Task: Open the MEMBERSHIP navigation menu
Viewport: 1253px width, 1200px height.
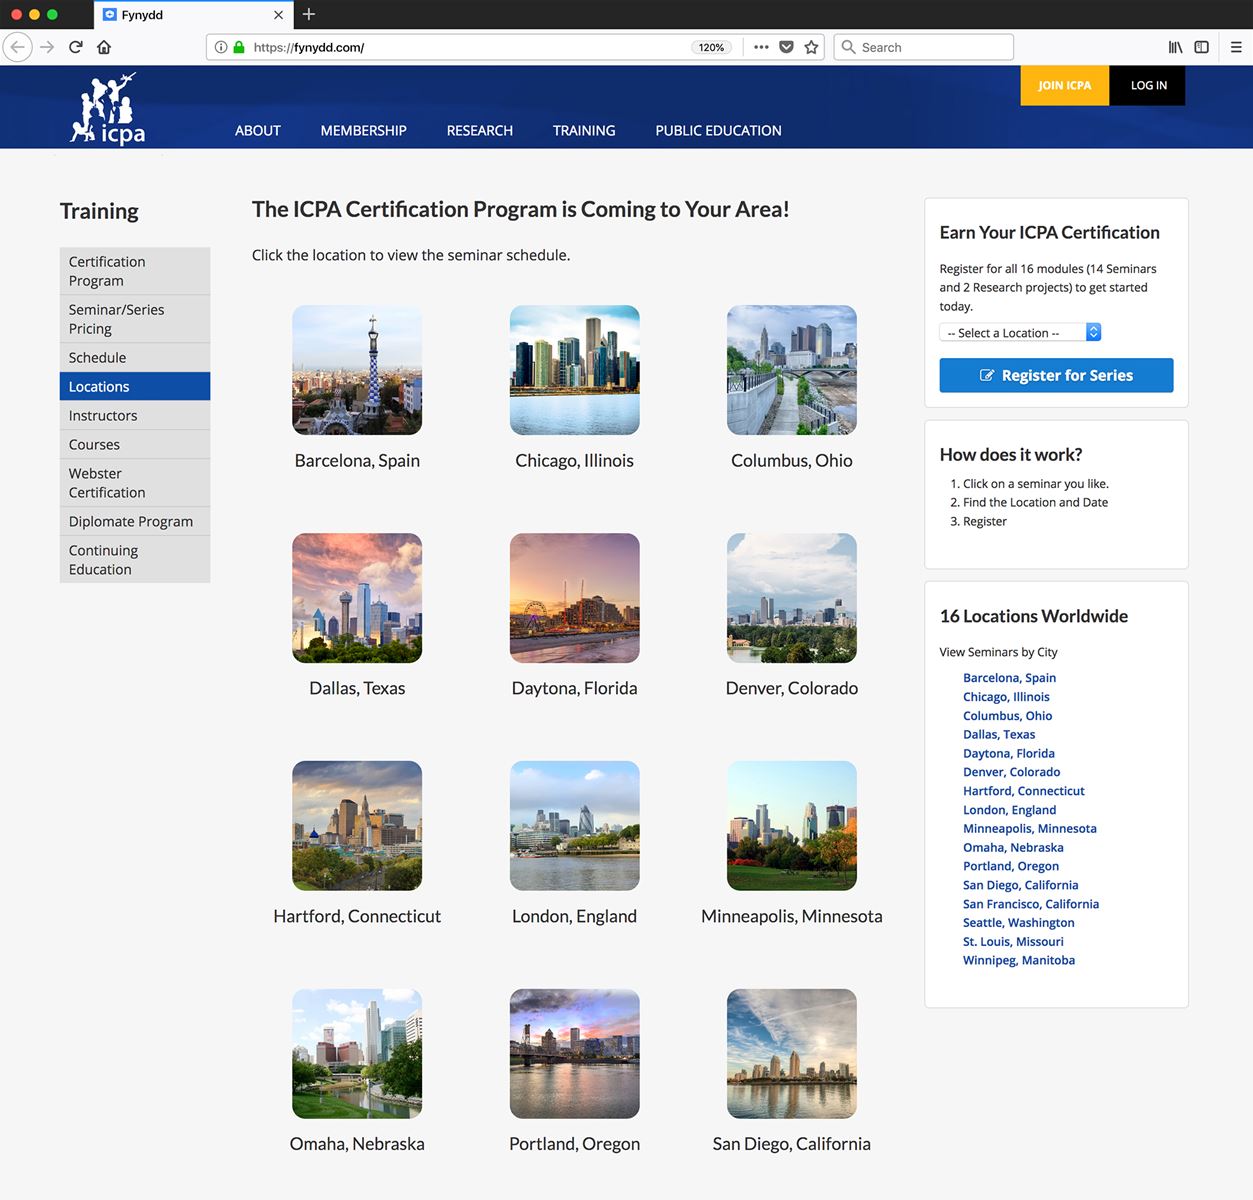Action: [364, 130]
